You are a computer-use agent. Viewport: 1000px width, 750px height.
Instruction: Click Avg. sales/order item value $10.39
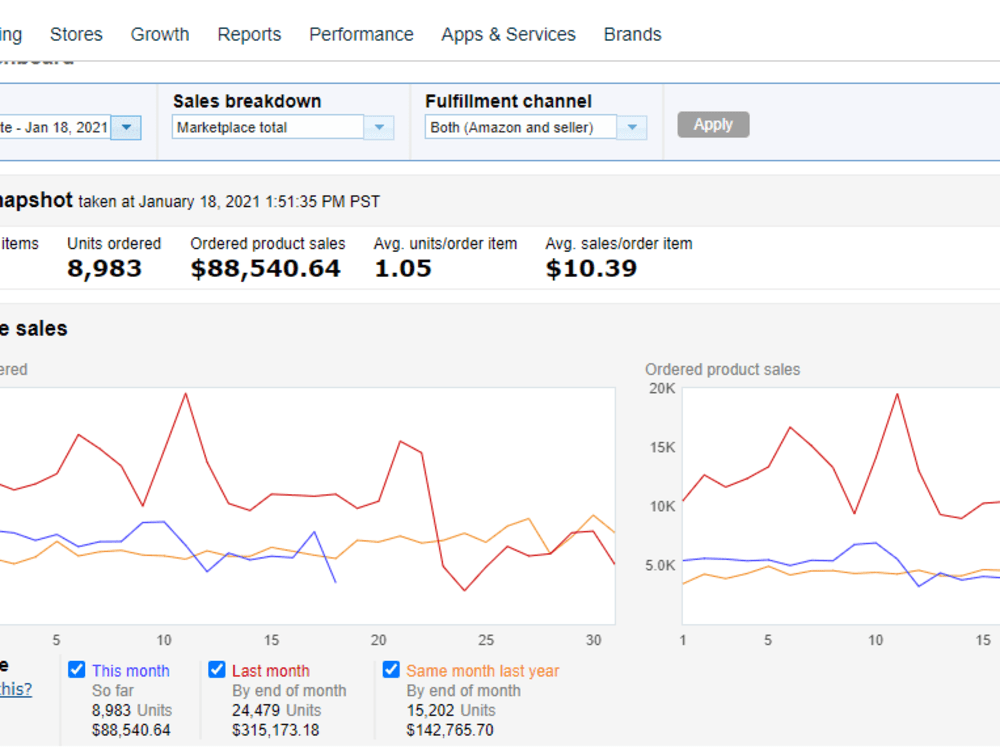pos(591,268)
